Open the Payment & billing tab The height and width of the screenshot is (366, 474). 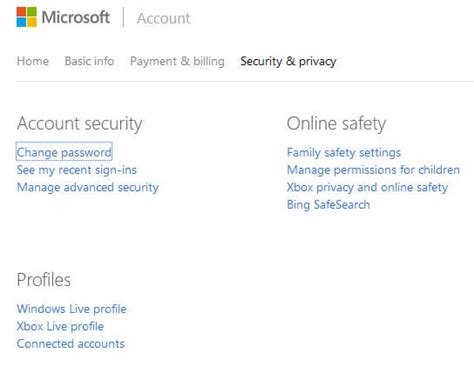pyautogui.click(x=177, y=61)
